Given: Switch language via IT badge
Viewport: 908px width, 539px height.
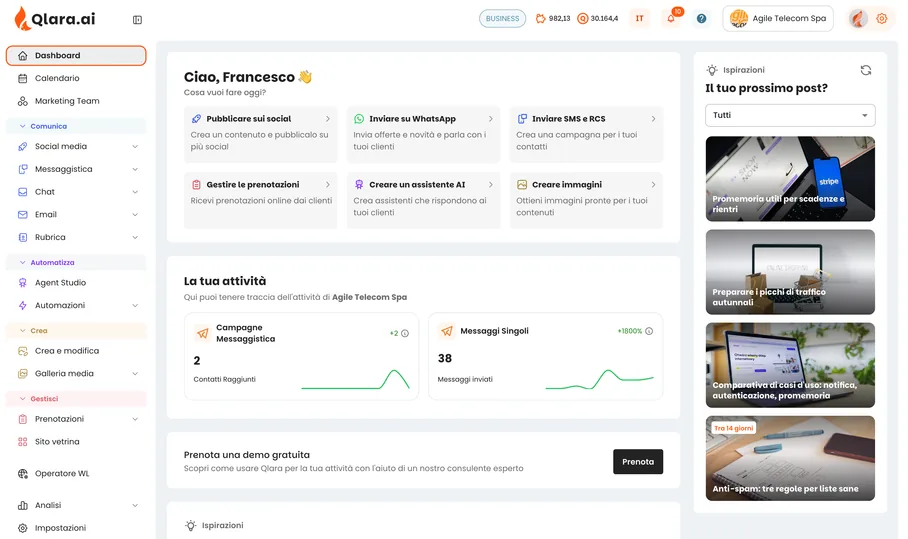Looking at the screenshot, I should 639,19.
